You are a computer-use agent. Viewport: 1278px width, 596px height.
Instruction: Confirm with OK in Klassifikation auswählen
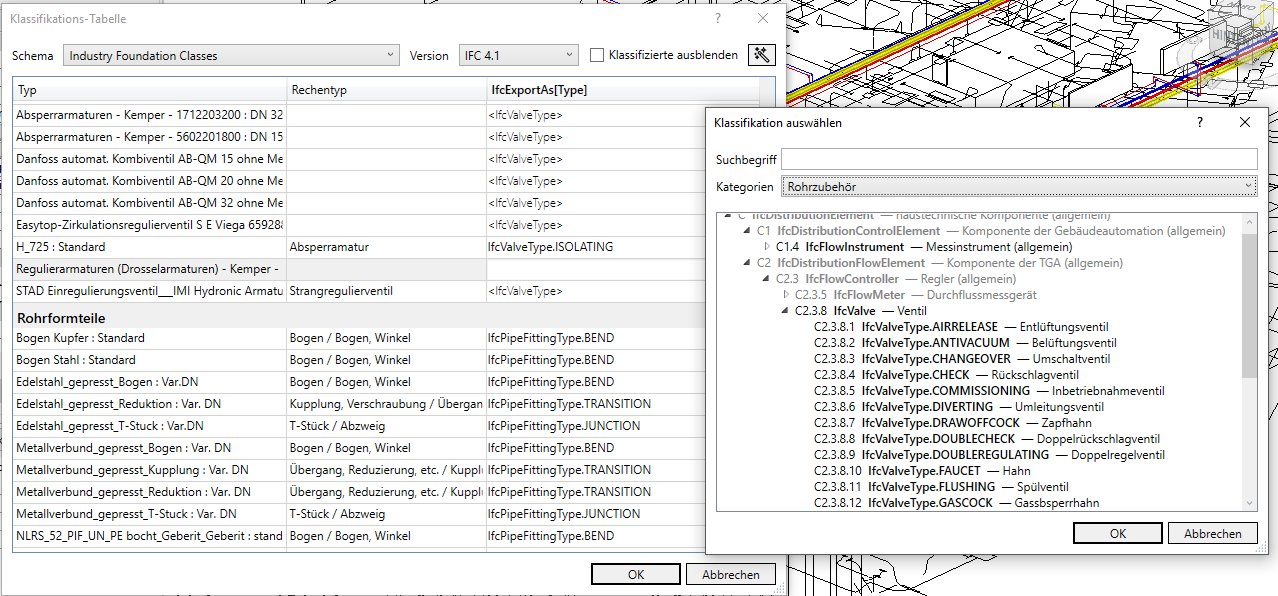pyautogui.click(x=1117, y=534)
